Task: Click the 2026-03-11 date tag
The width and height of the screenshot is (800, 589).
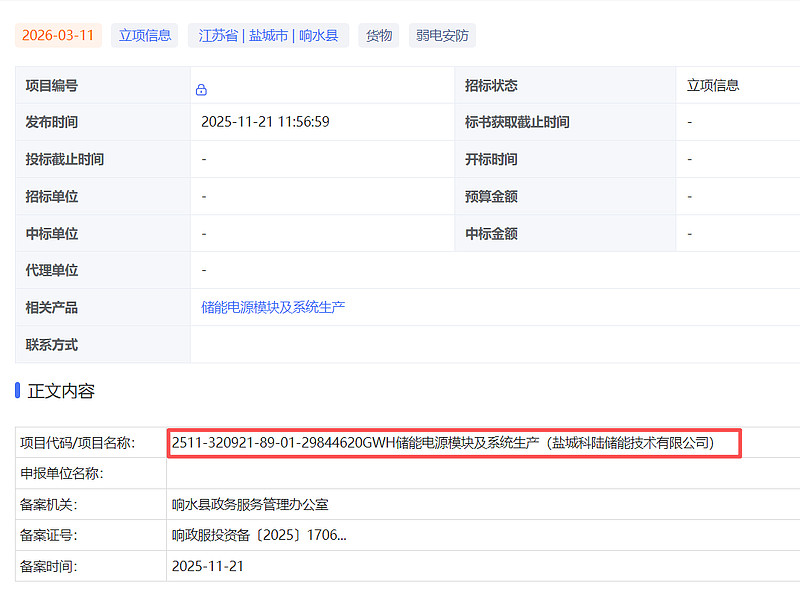Action: pyautogui.click(x=58, y=35)
